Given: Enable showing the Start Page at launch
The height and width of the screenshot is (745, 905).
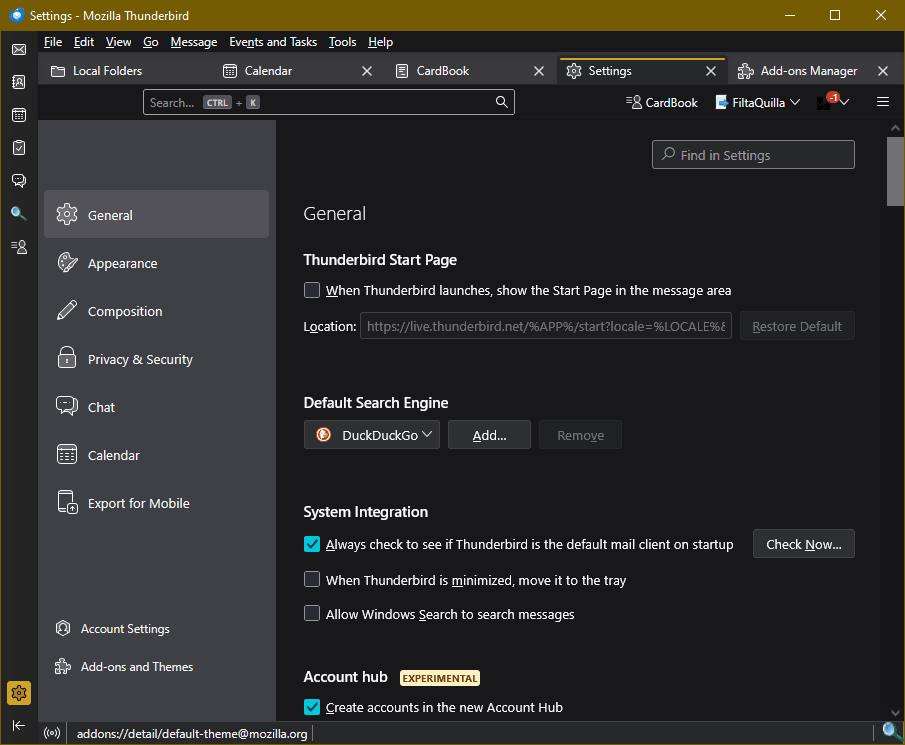Looking at the screenshot, I should click(312, 291).
